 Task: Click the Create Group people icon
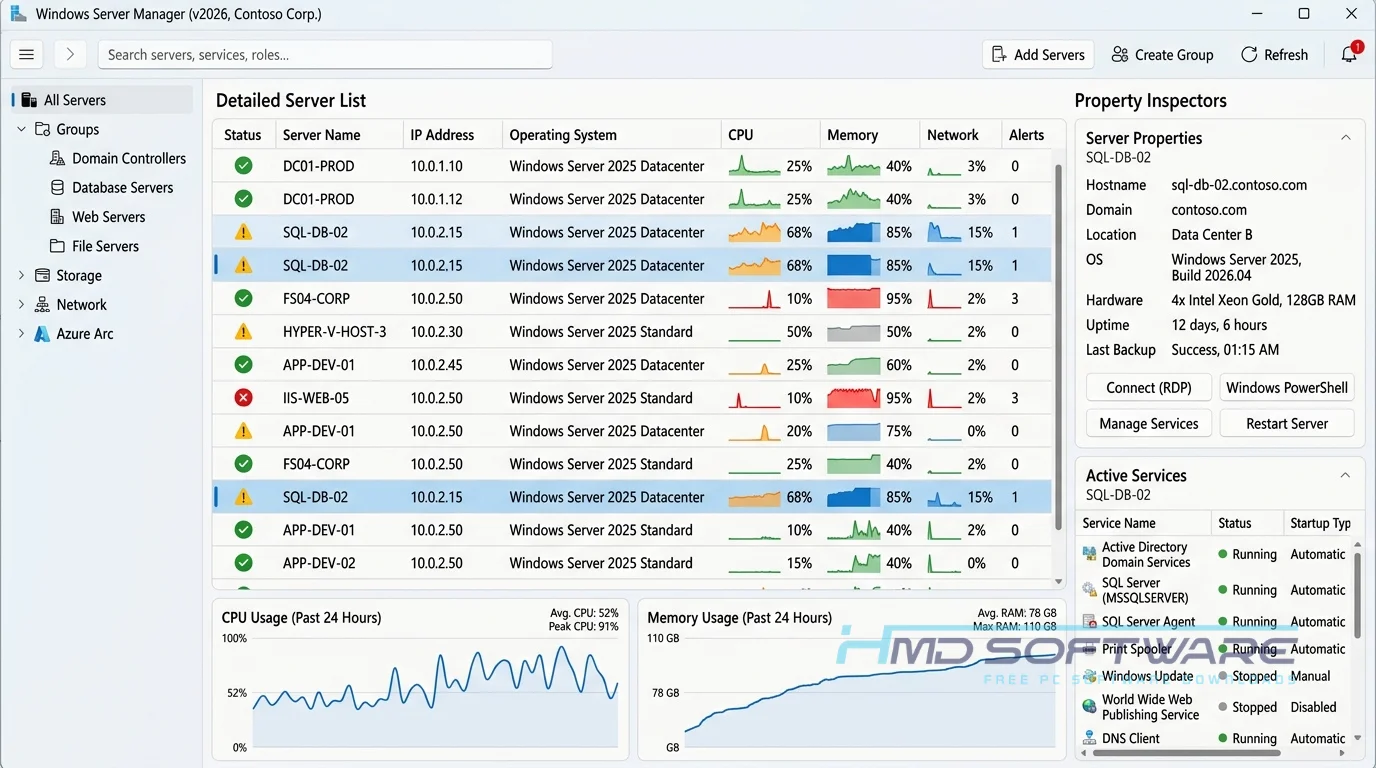click(x=1120, y=55)
